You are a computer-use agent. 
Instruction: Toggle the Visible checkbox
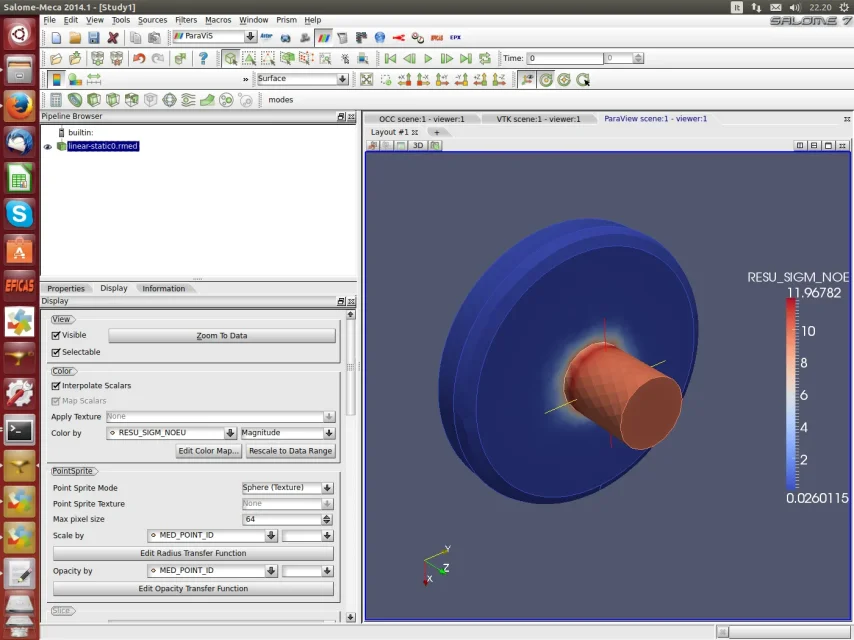56,336
